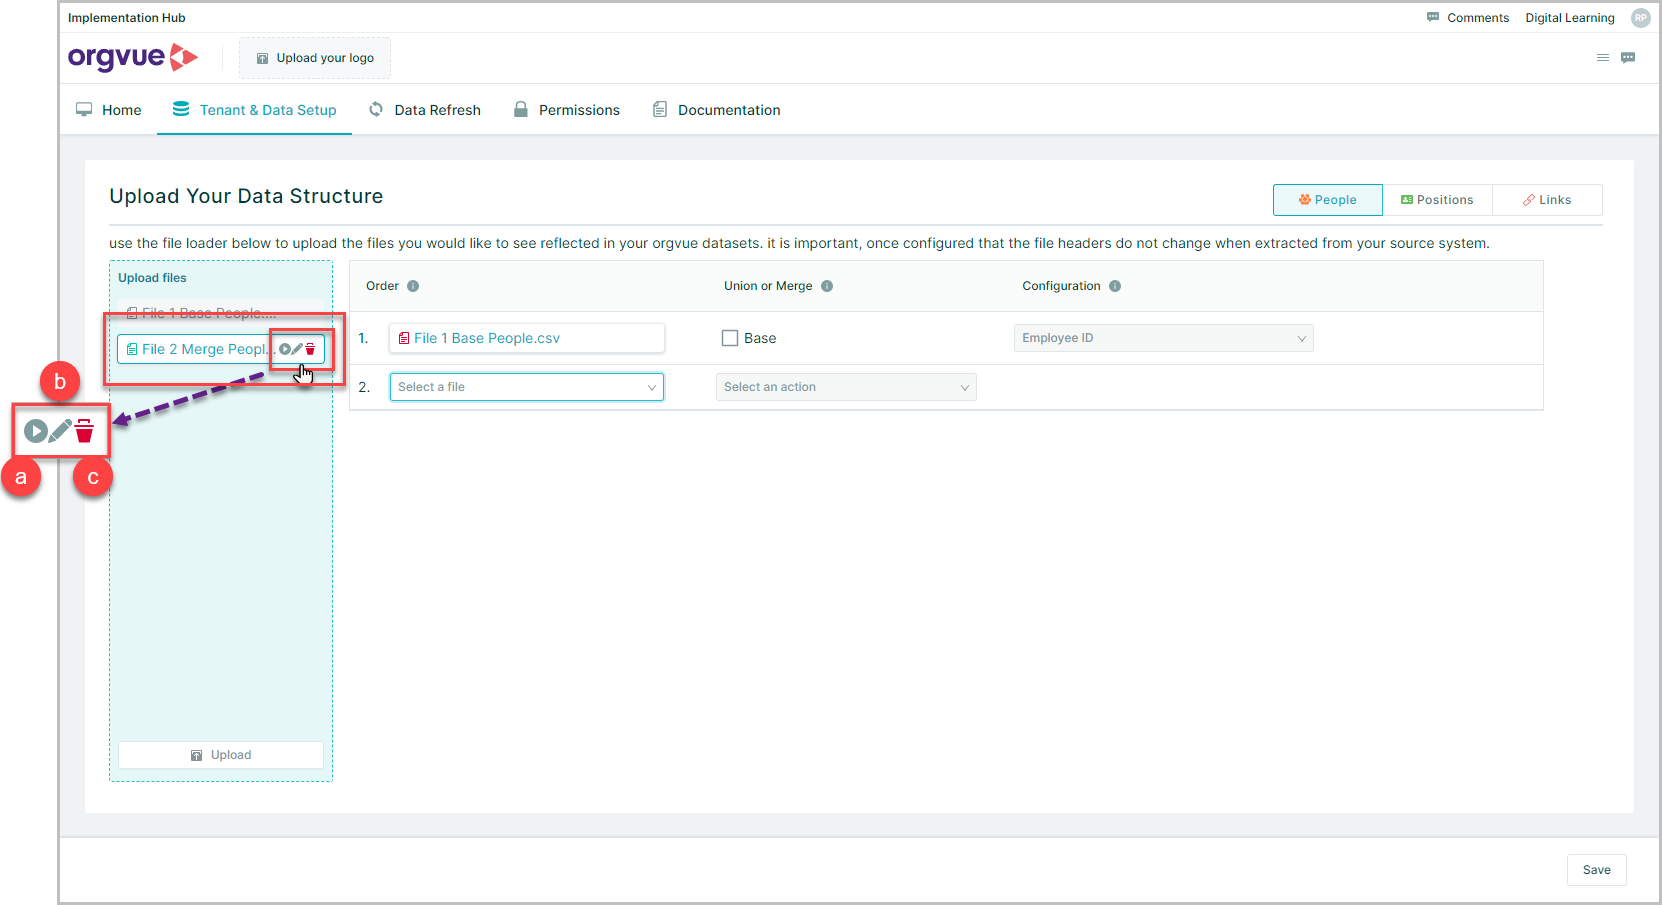Open the Documentation tab

pos(717,110)
